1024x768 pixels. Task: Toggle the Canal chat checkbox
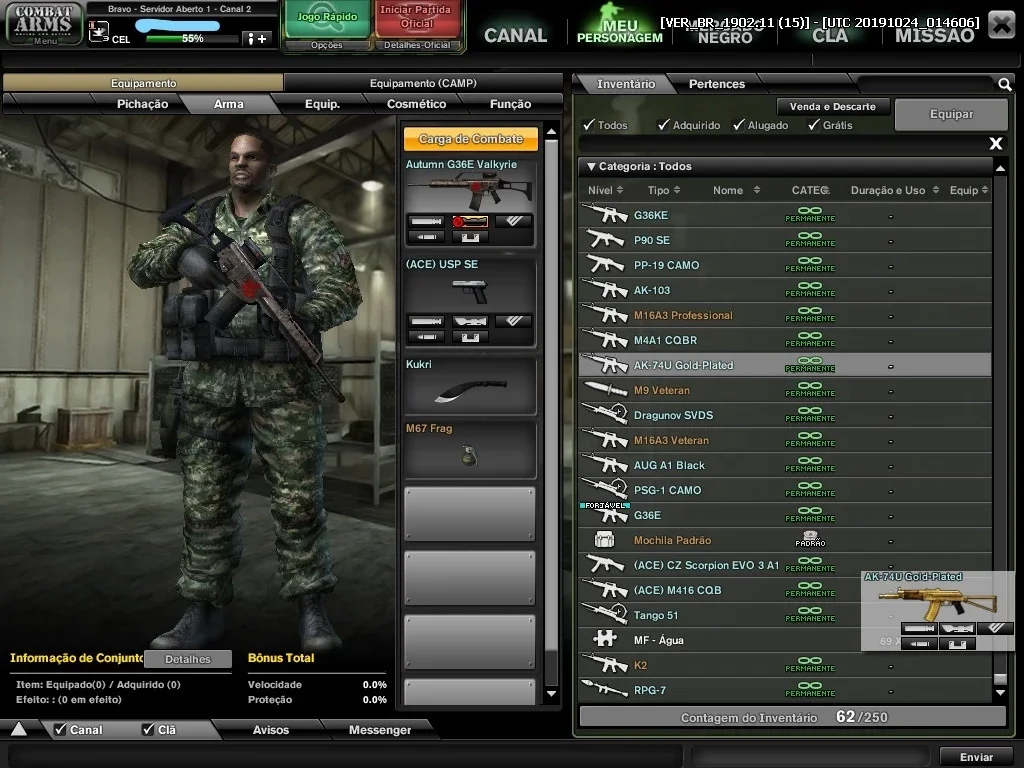pyautogui.click(x=60, y=729)
